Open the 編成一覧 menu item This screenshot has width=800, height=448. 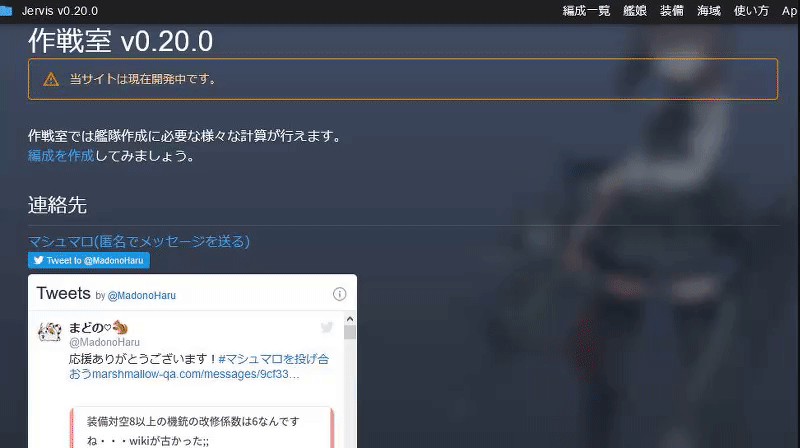[x=586, y=11]
